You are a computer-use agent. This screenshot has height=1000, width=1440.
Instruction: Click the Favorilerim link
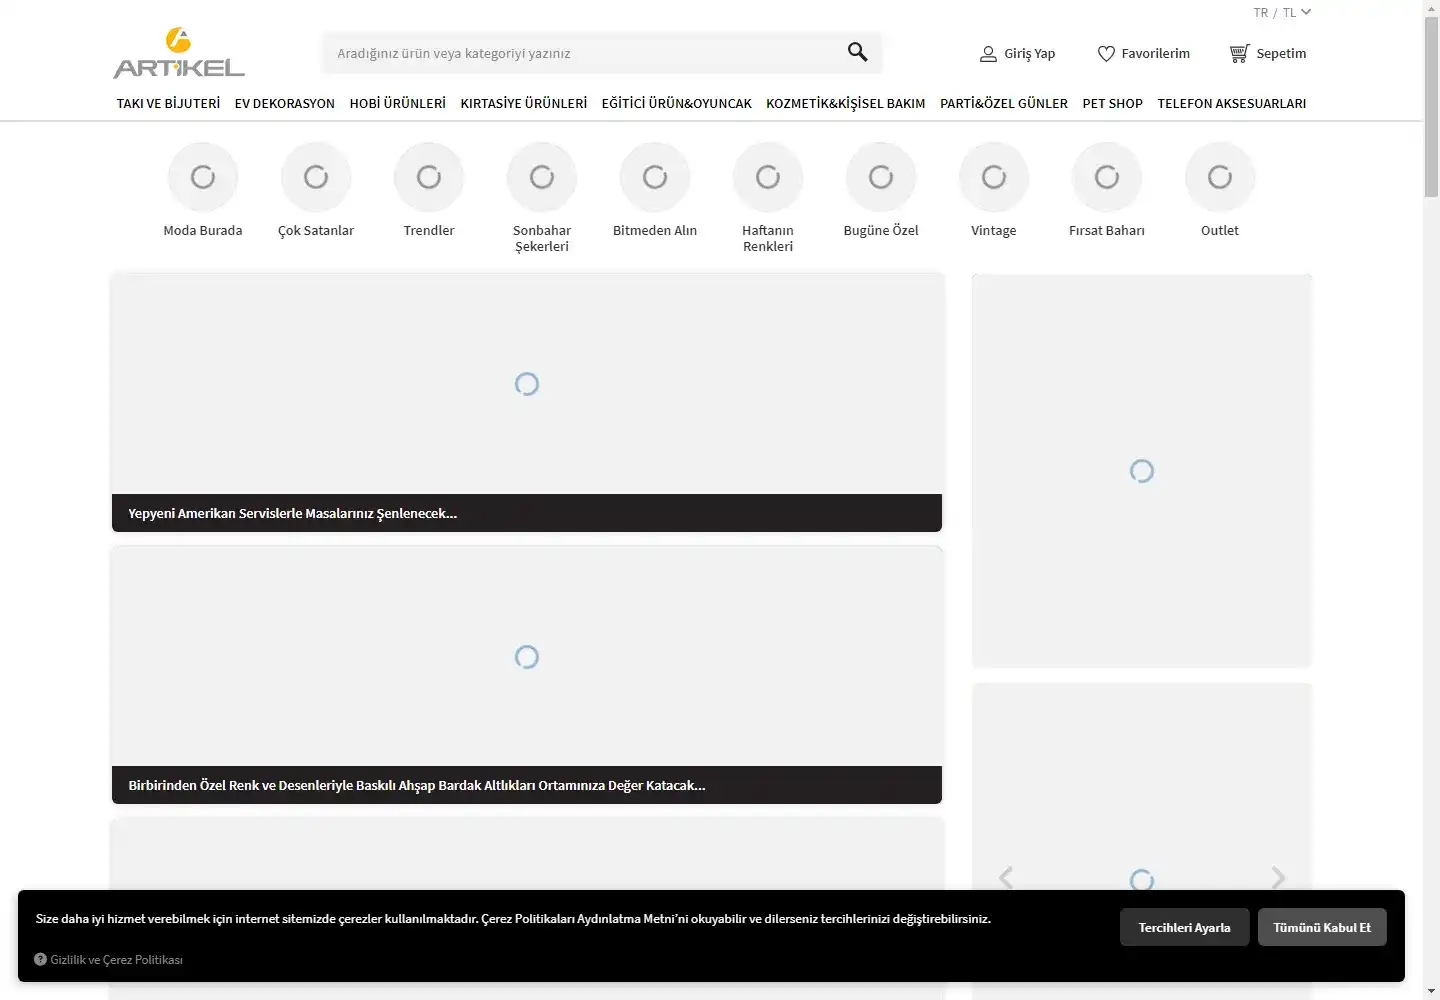(1156, 54)
